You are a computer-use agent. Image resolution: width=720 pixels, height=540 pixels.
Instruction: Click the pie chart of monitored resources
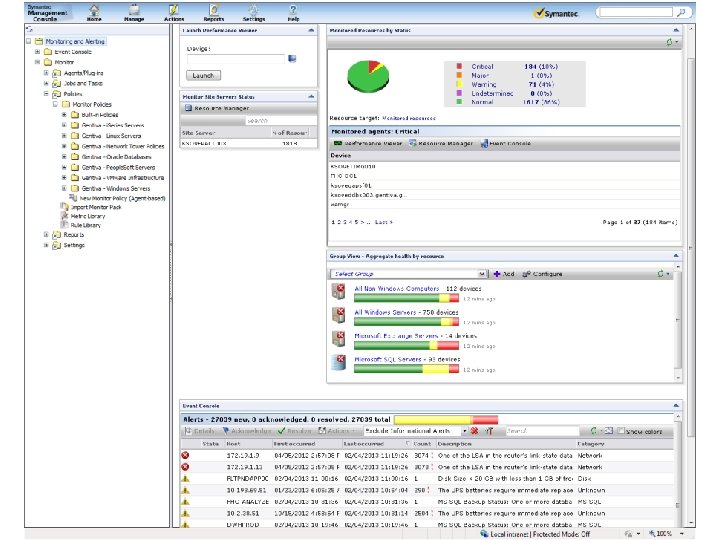(x=368, y=76)
